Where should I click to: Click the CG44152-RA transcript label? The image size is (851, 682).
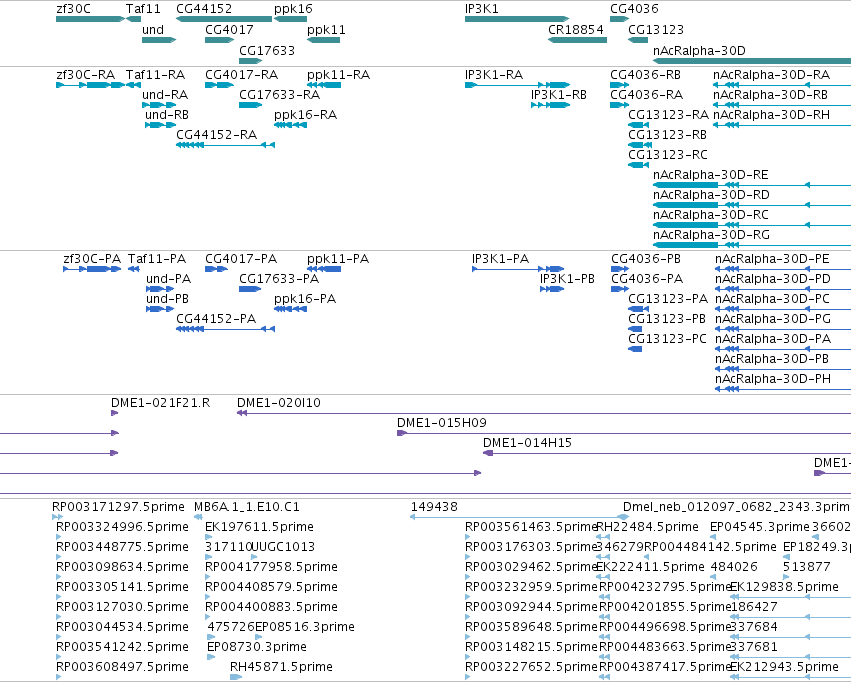coord(217,135)
